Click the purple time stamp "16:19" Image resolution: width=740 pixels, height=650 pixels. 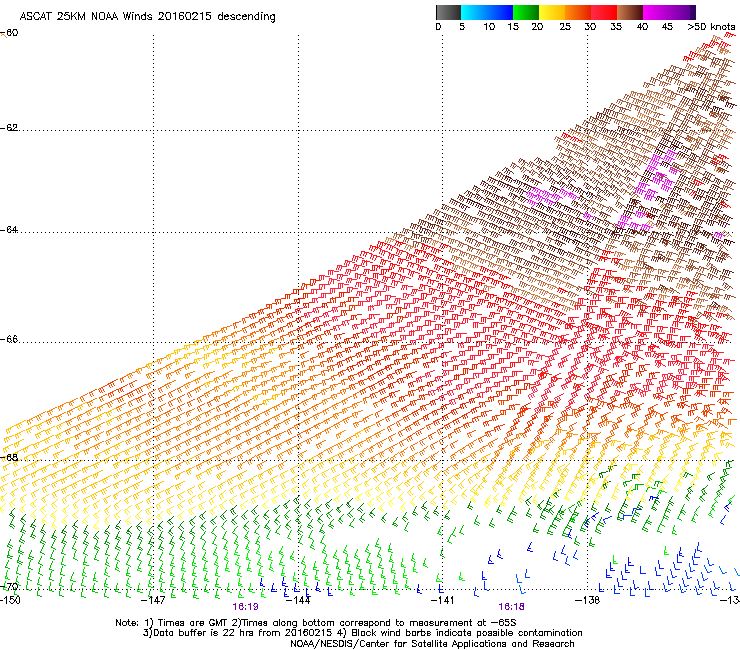pyautogui.click(x=245, y=607)
